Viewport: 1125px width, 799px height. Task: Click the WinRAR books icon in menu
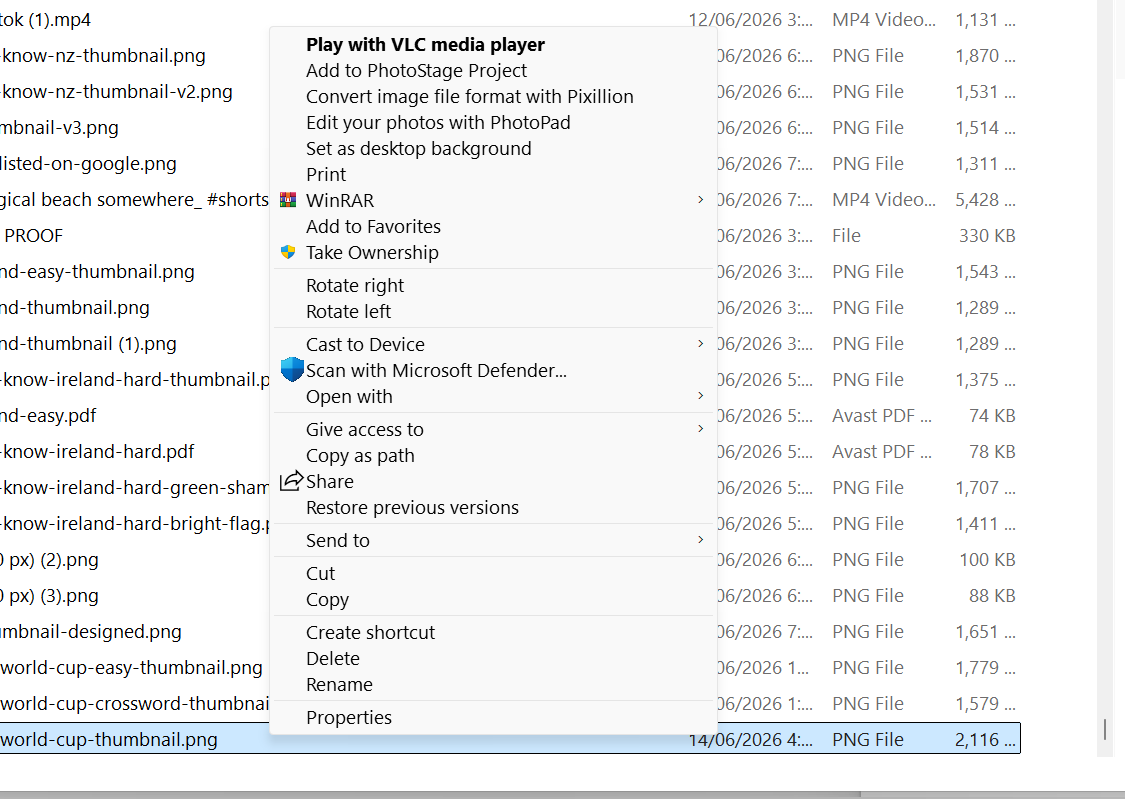[288, 200]
